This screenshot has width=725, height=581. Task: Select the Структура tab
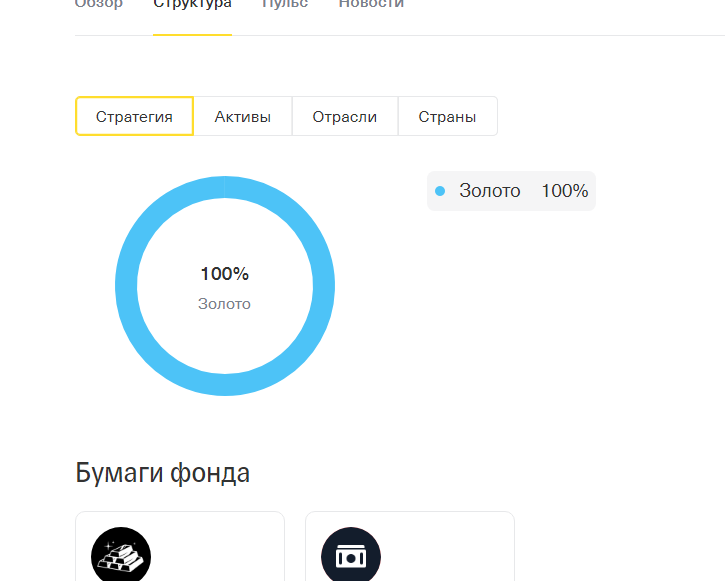tap(192, 4)
